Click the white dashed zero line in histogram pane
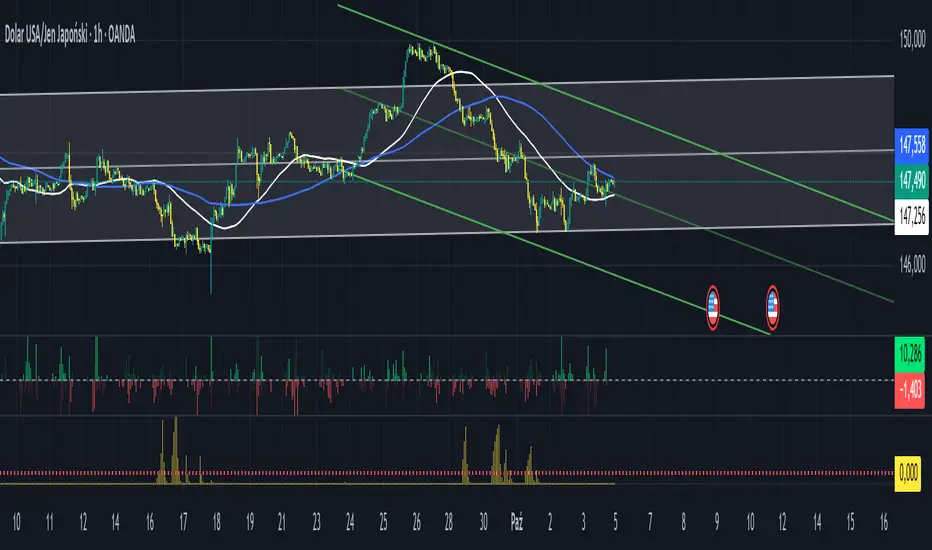The width and height of the screenshot is (932, 550). (447, 380)
